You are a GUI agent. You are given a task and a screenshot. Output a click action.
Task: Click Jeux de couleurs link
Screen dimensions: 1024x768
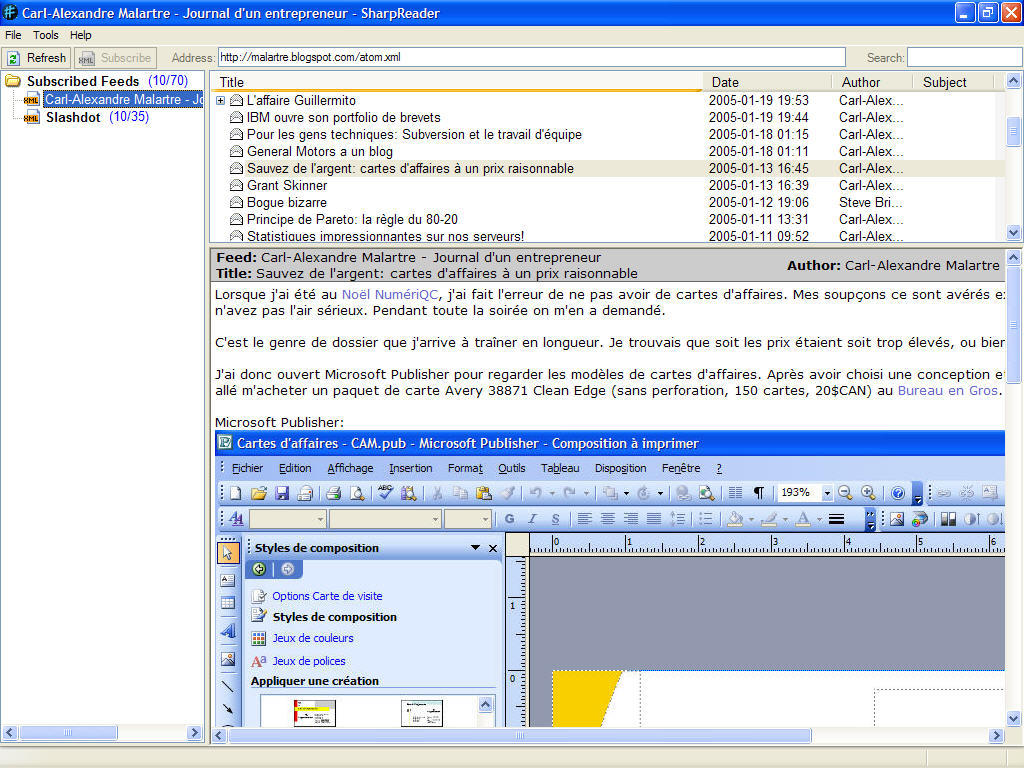[x=313, y=638]
